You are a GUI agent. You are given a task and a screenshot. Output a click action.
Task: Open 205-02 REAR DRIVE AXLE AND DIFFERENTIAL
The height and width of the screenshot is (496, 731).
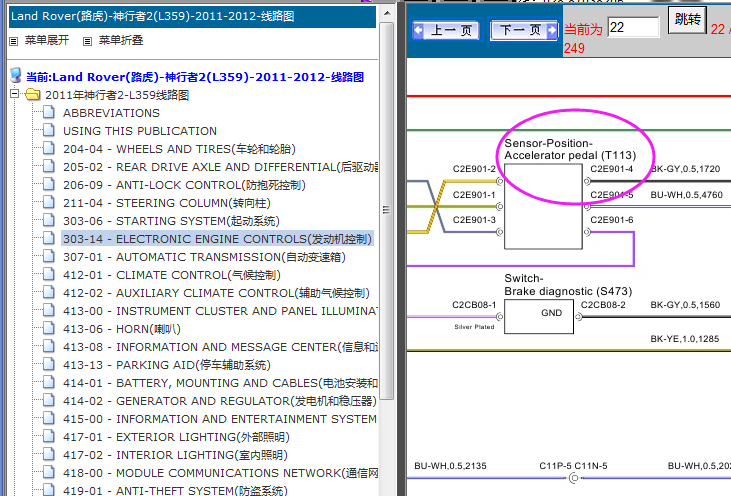tap(221, 167)
